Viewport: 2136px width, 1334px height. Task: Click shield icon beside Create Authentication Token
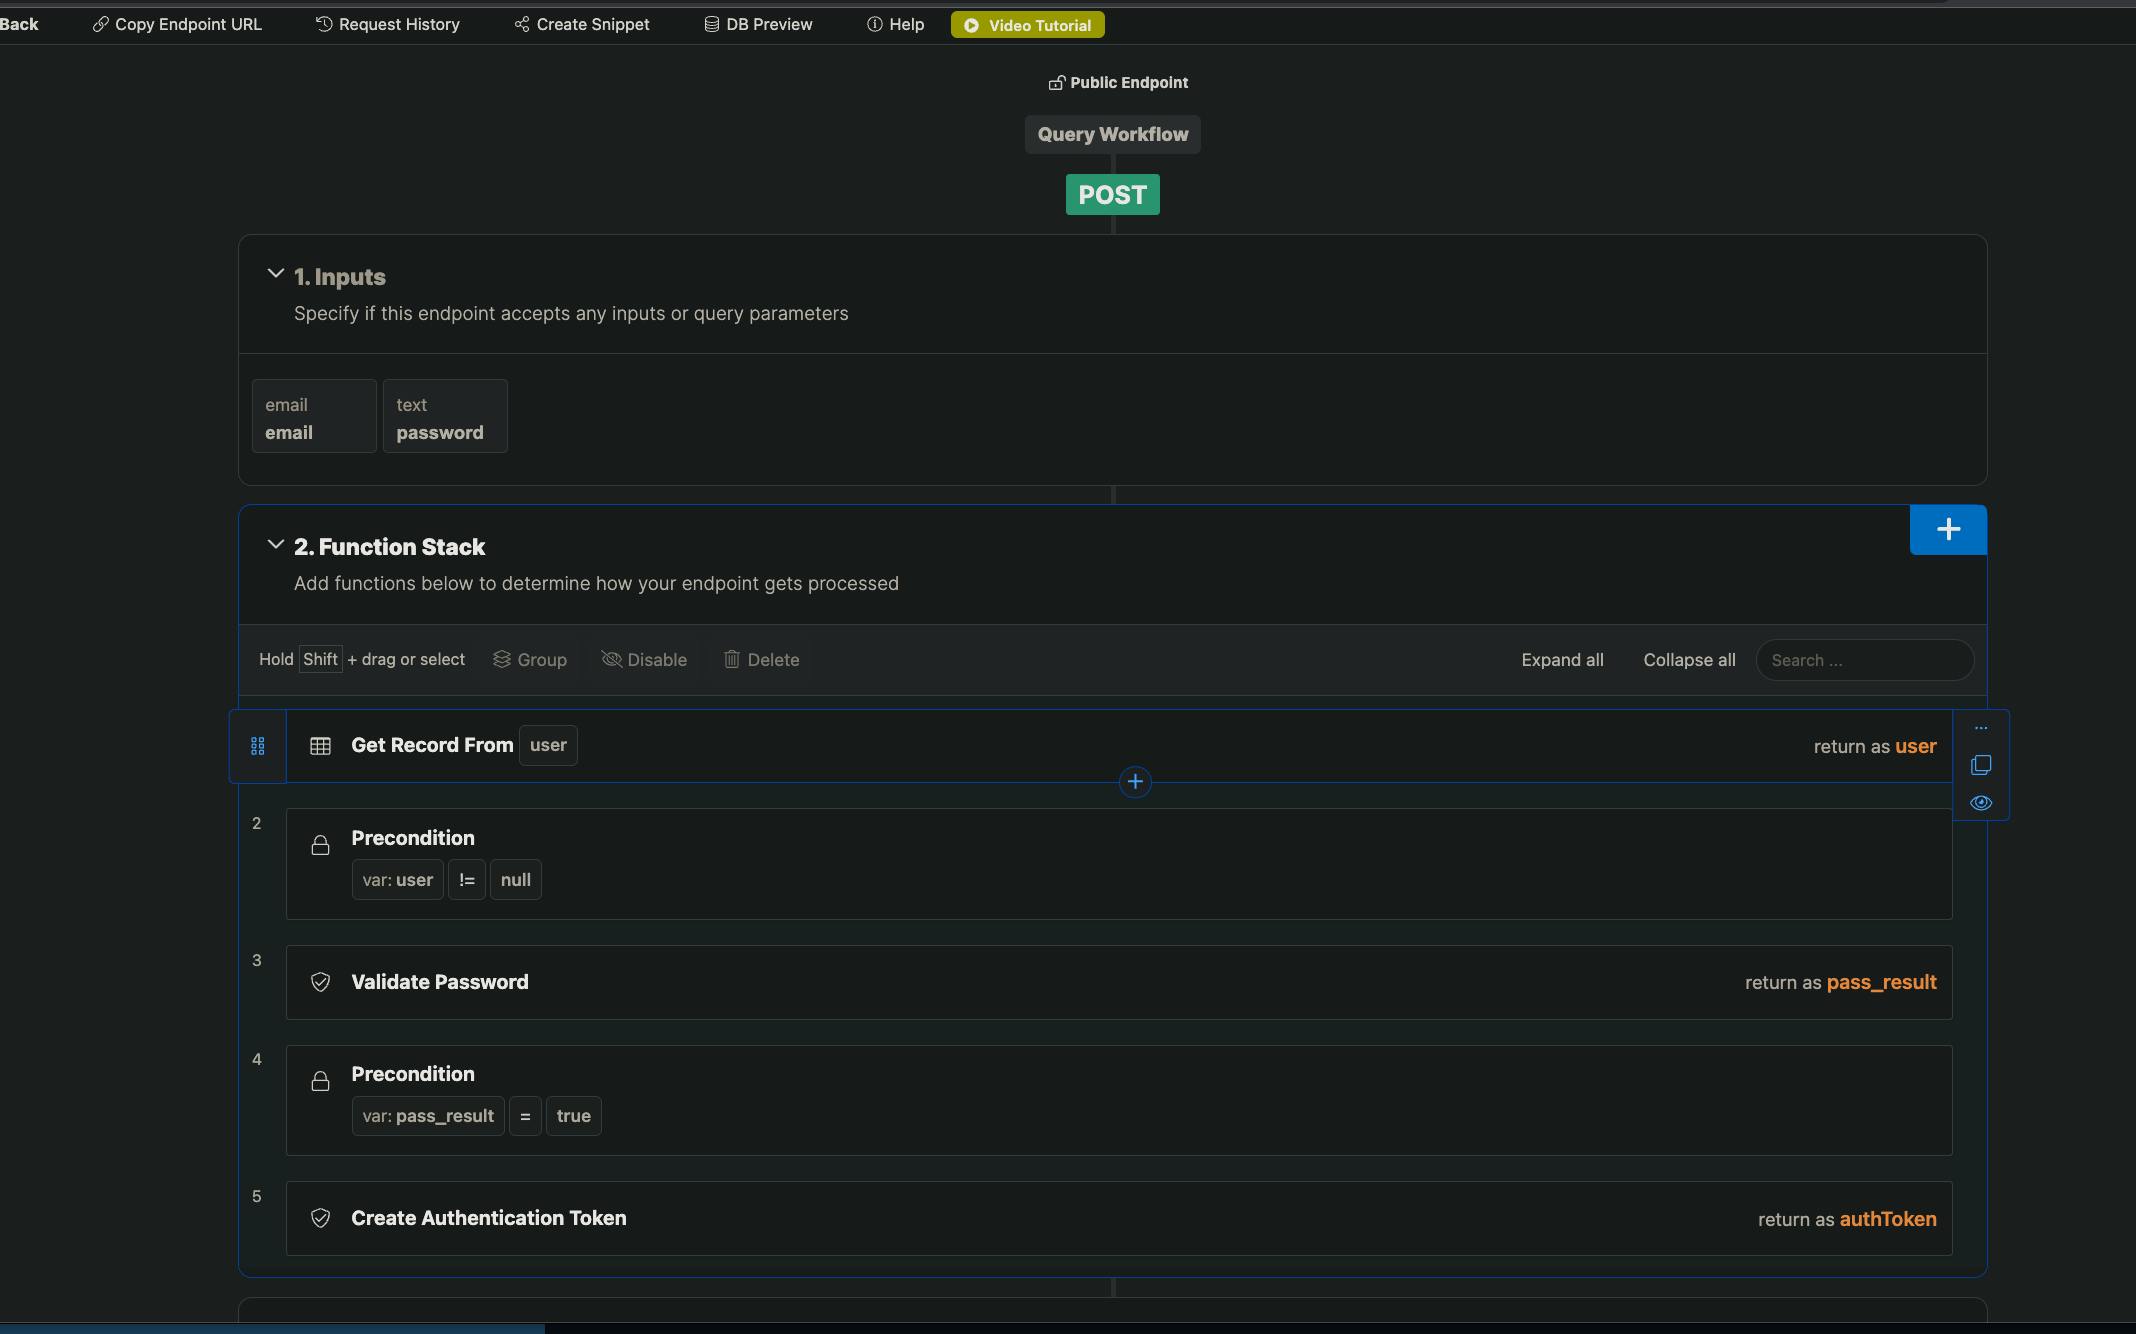pyautogui.click(x=320, y=1218)
